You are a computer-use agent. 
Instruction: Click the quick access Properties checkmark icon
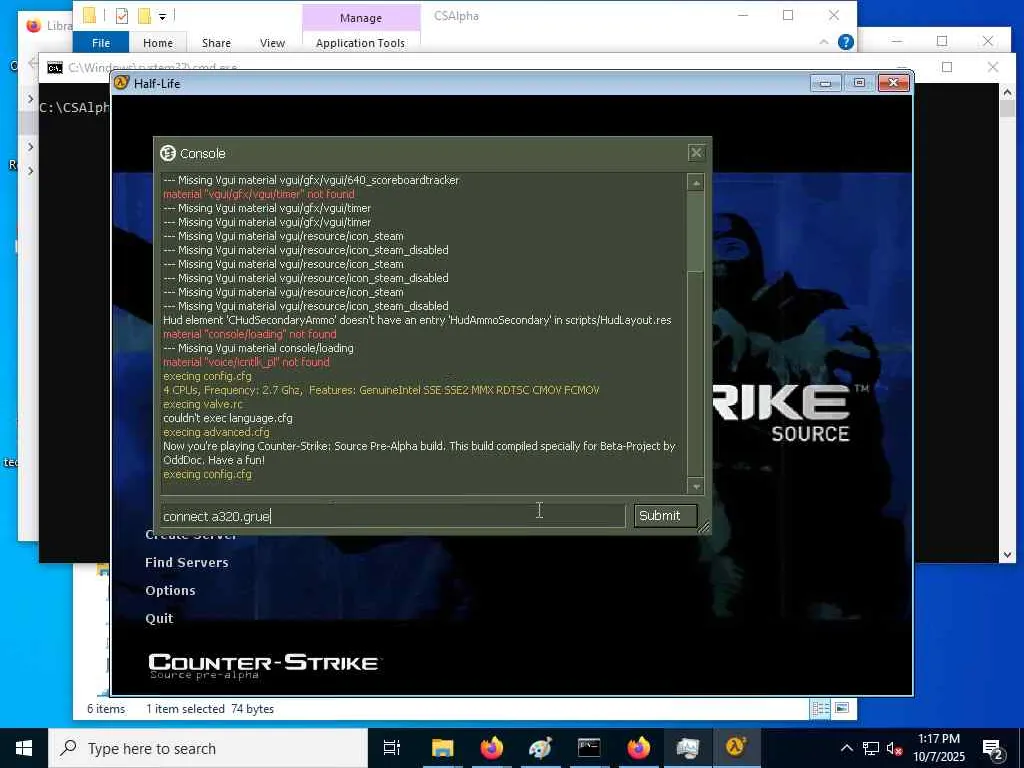(x=121, y=16)
